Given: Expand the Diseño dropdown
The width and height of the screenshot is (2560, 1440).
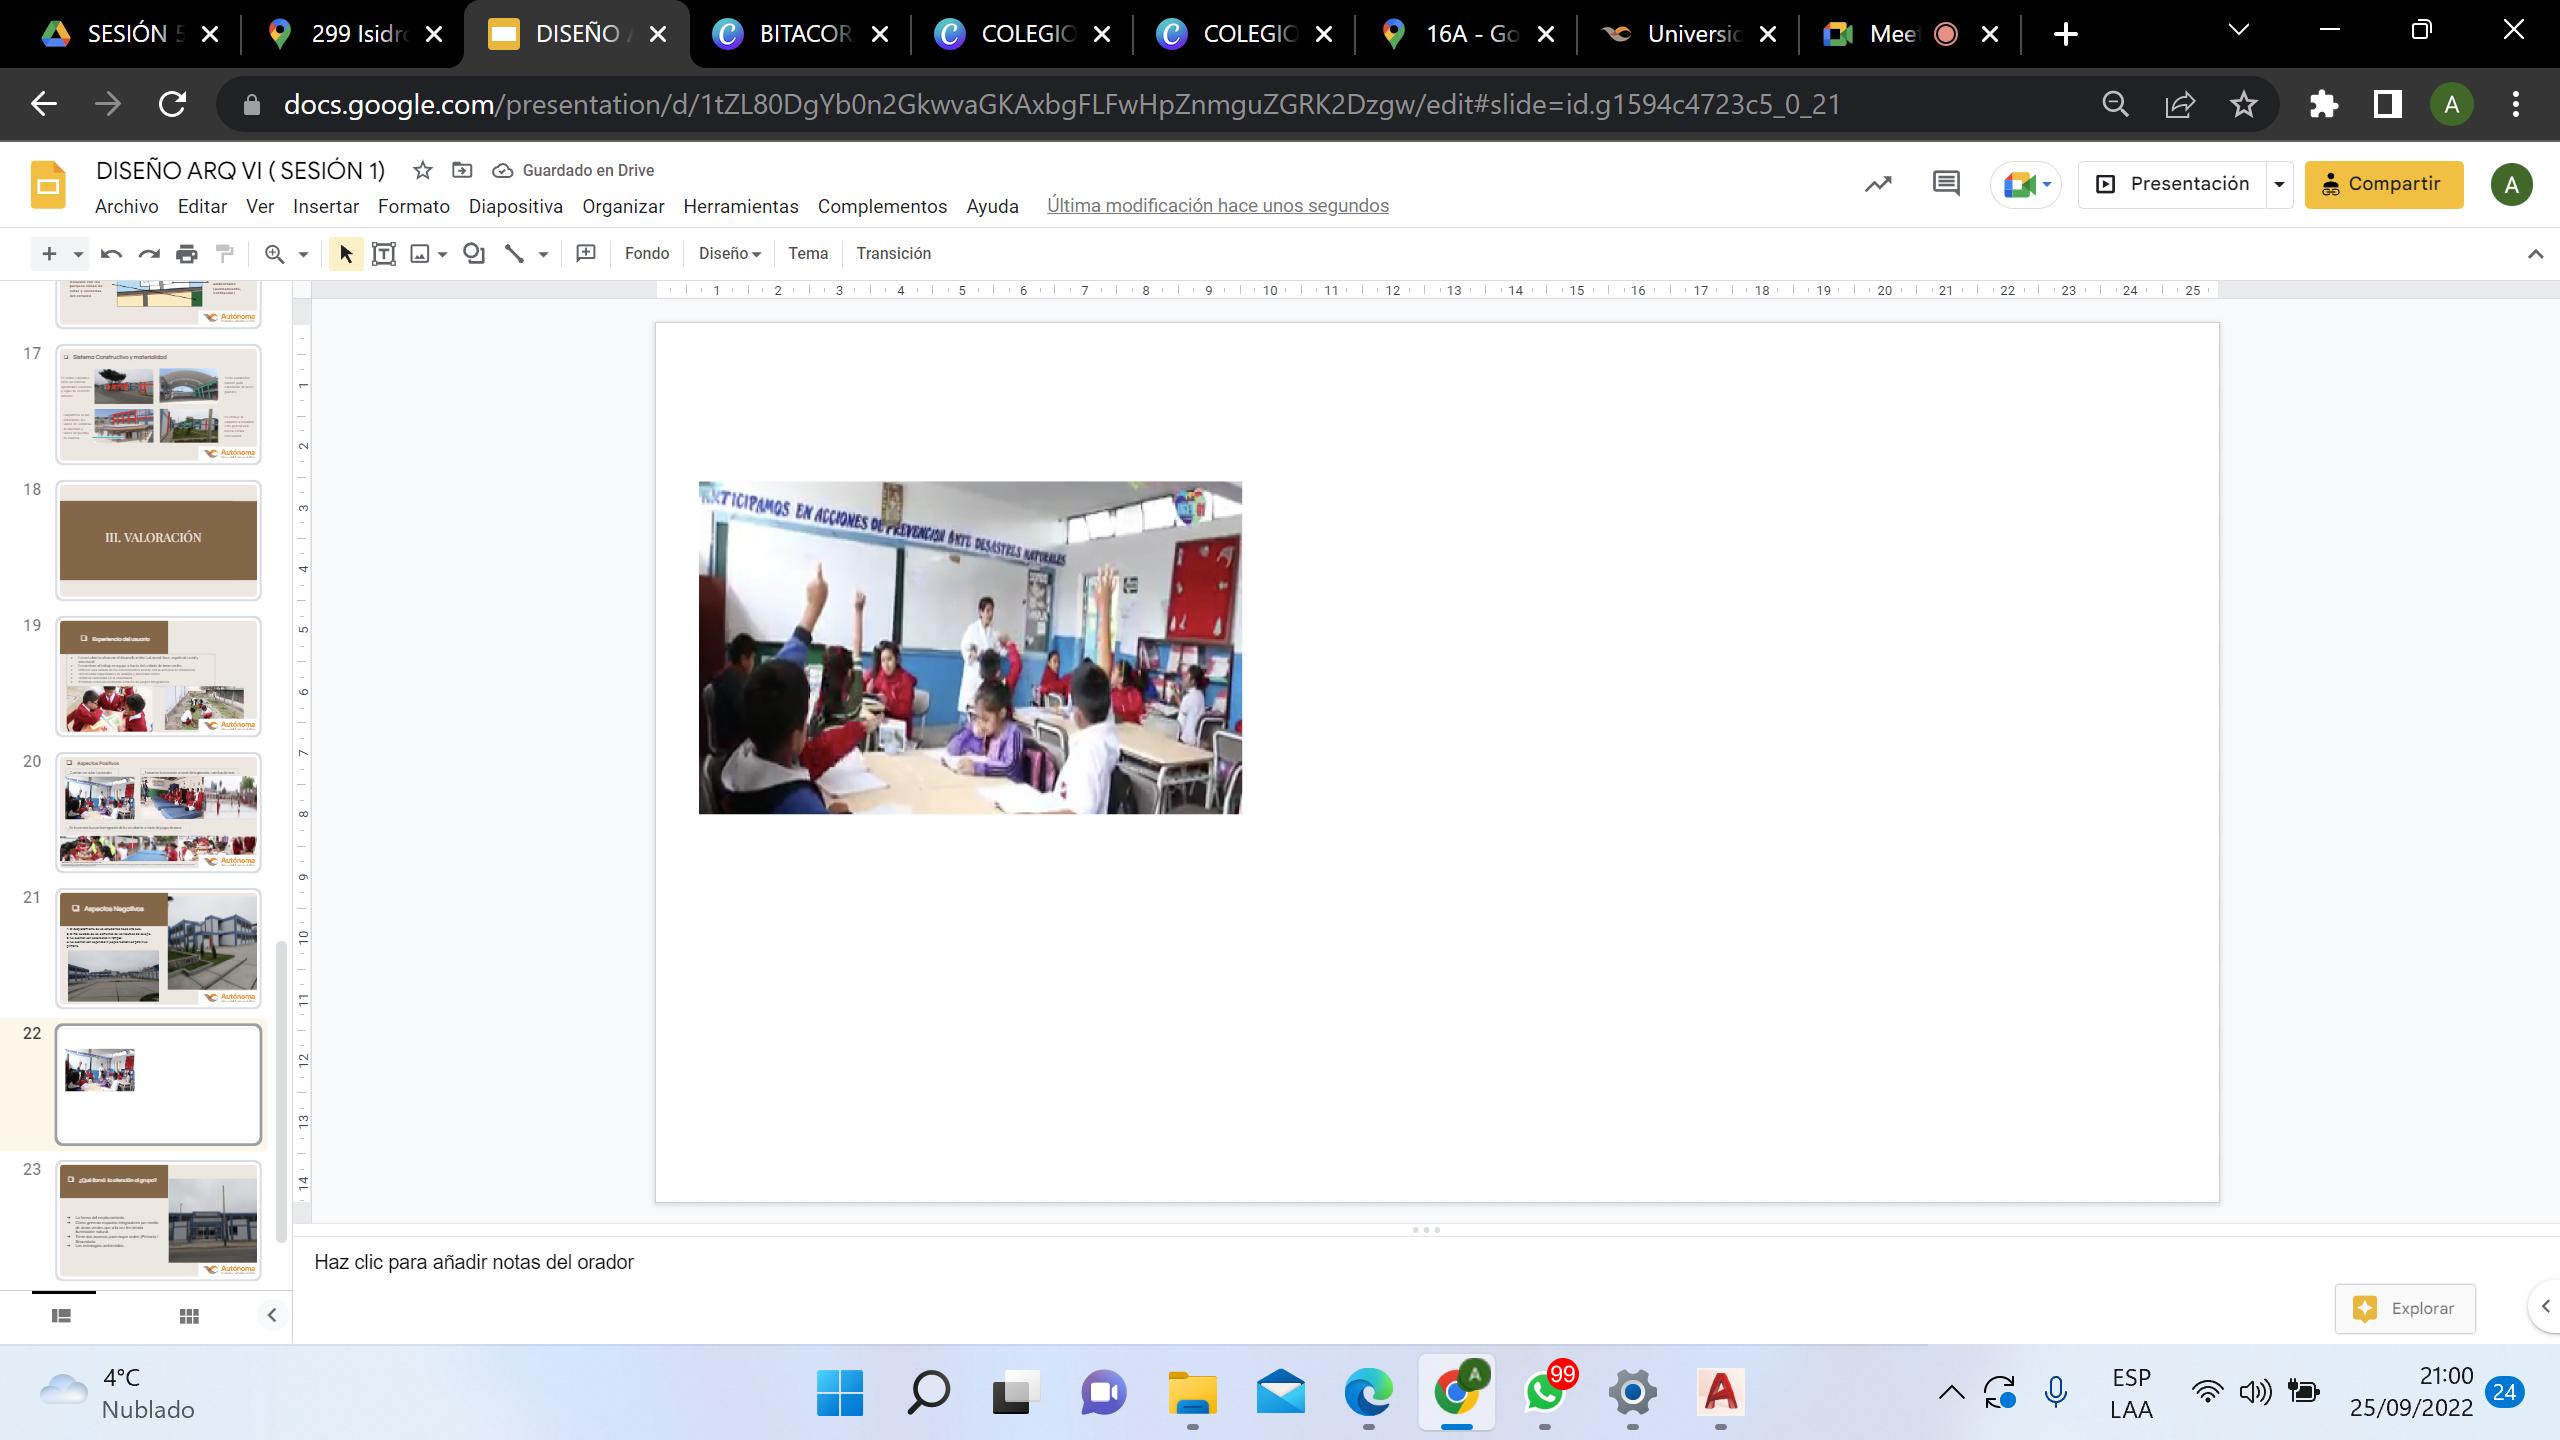Looking at the screenshot, I should (729, 254).
